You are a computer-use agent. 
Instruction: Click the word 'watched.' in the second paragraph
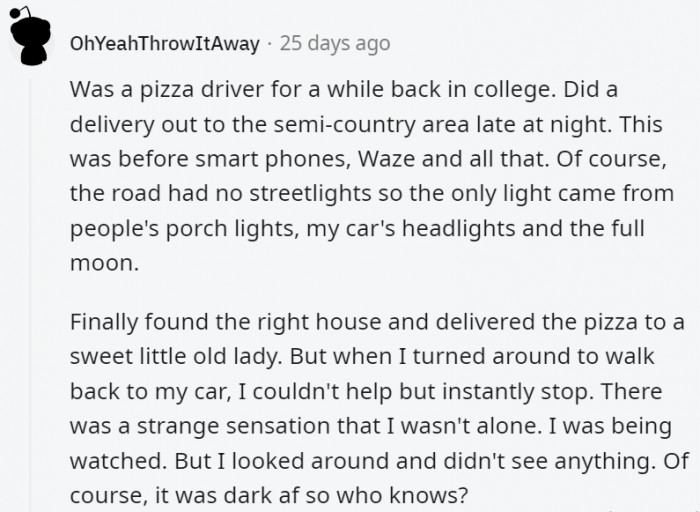(x=119, y=461)
